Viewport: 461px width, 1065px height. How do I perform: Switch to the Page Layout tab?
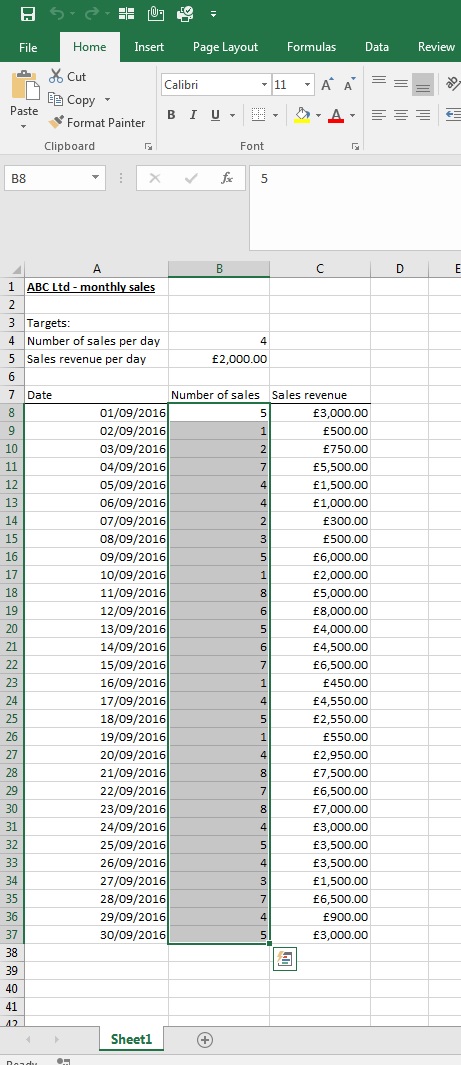coord(225,47)
